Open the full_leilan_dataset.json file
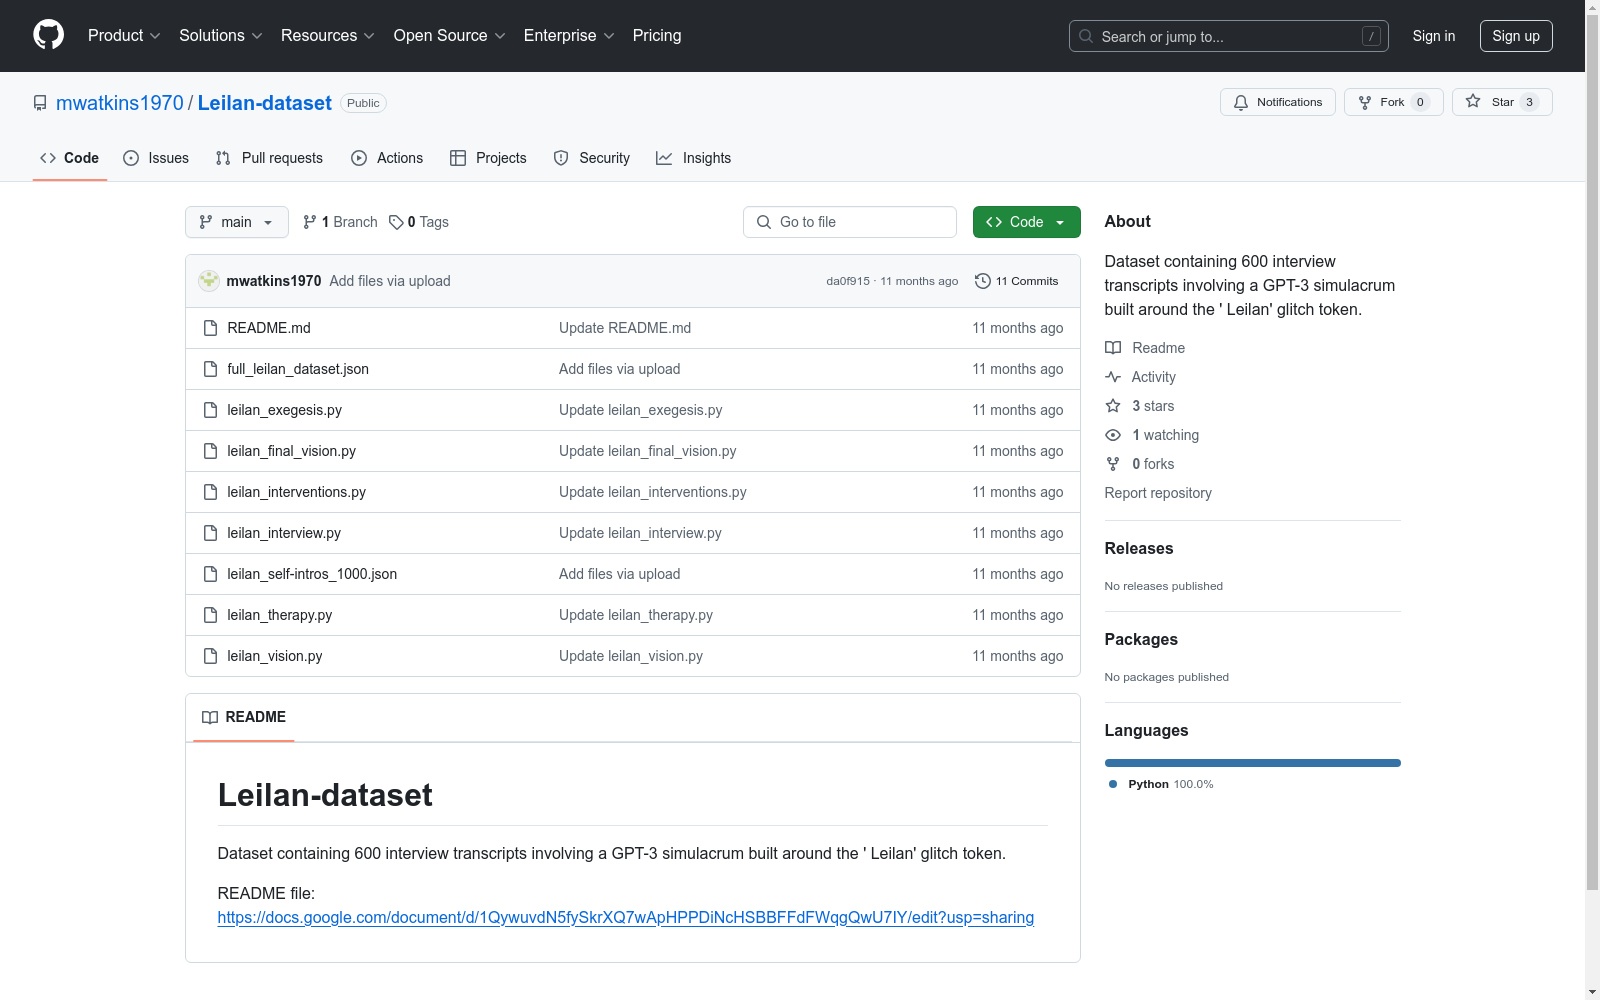The height and width of the screenshot is (1000, 1600). (298, 369)
